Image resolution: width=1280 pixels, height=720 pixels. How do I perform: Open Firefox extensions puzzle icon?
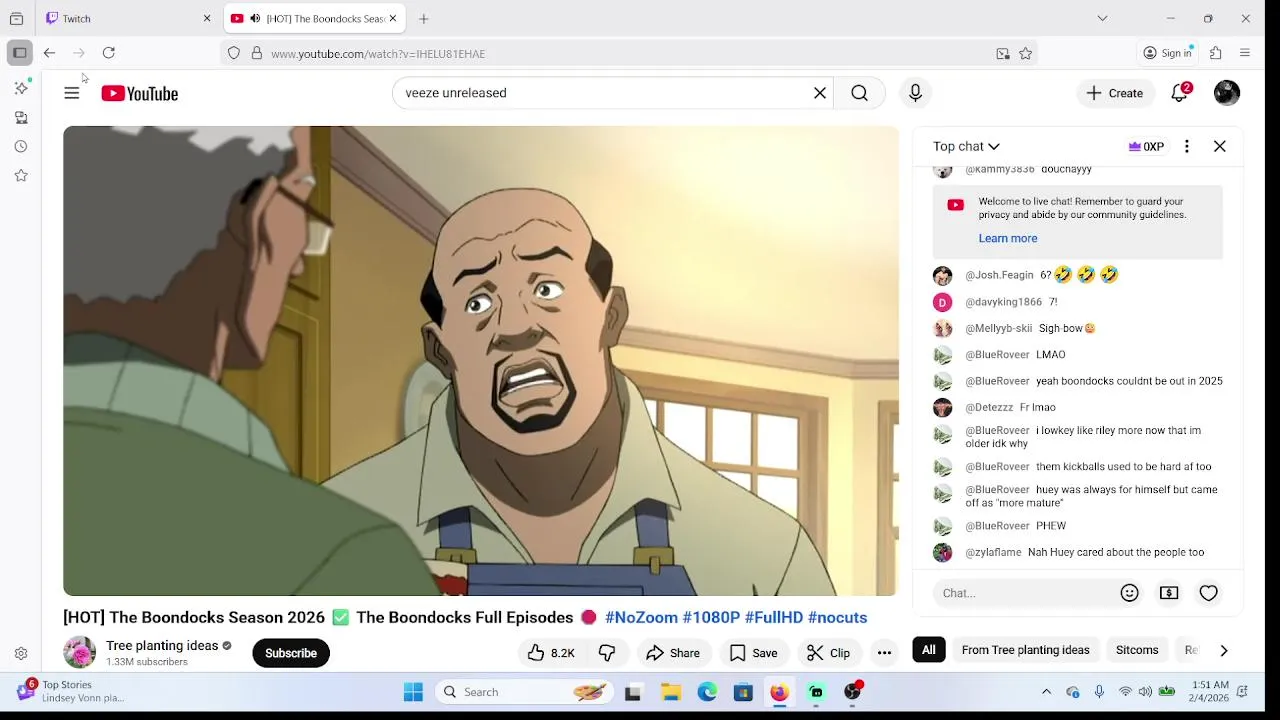[1216, 53]
